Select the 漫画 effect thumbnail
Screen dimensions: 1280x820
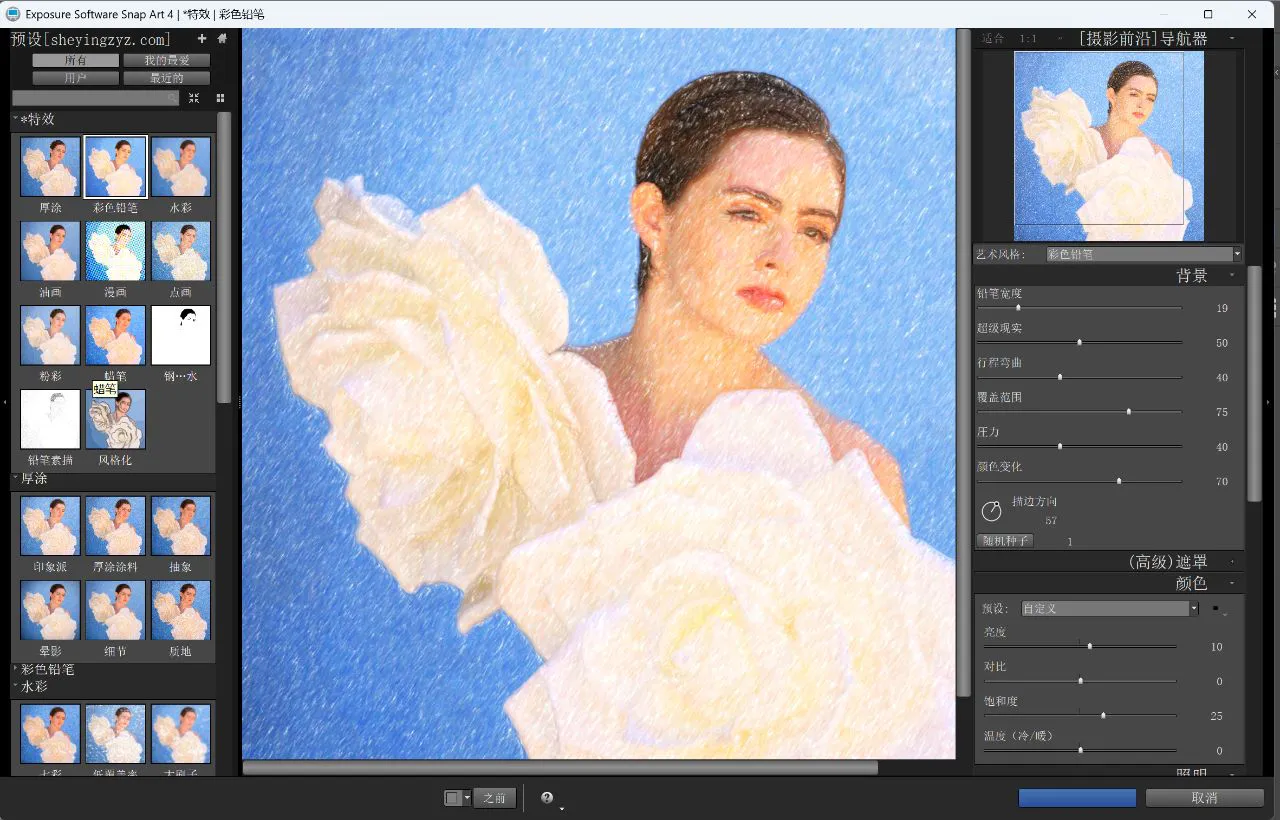[x=116, y=251]
